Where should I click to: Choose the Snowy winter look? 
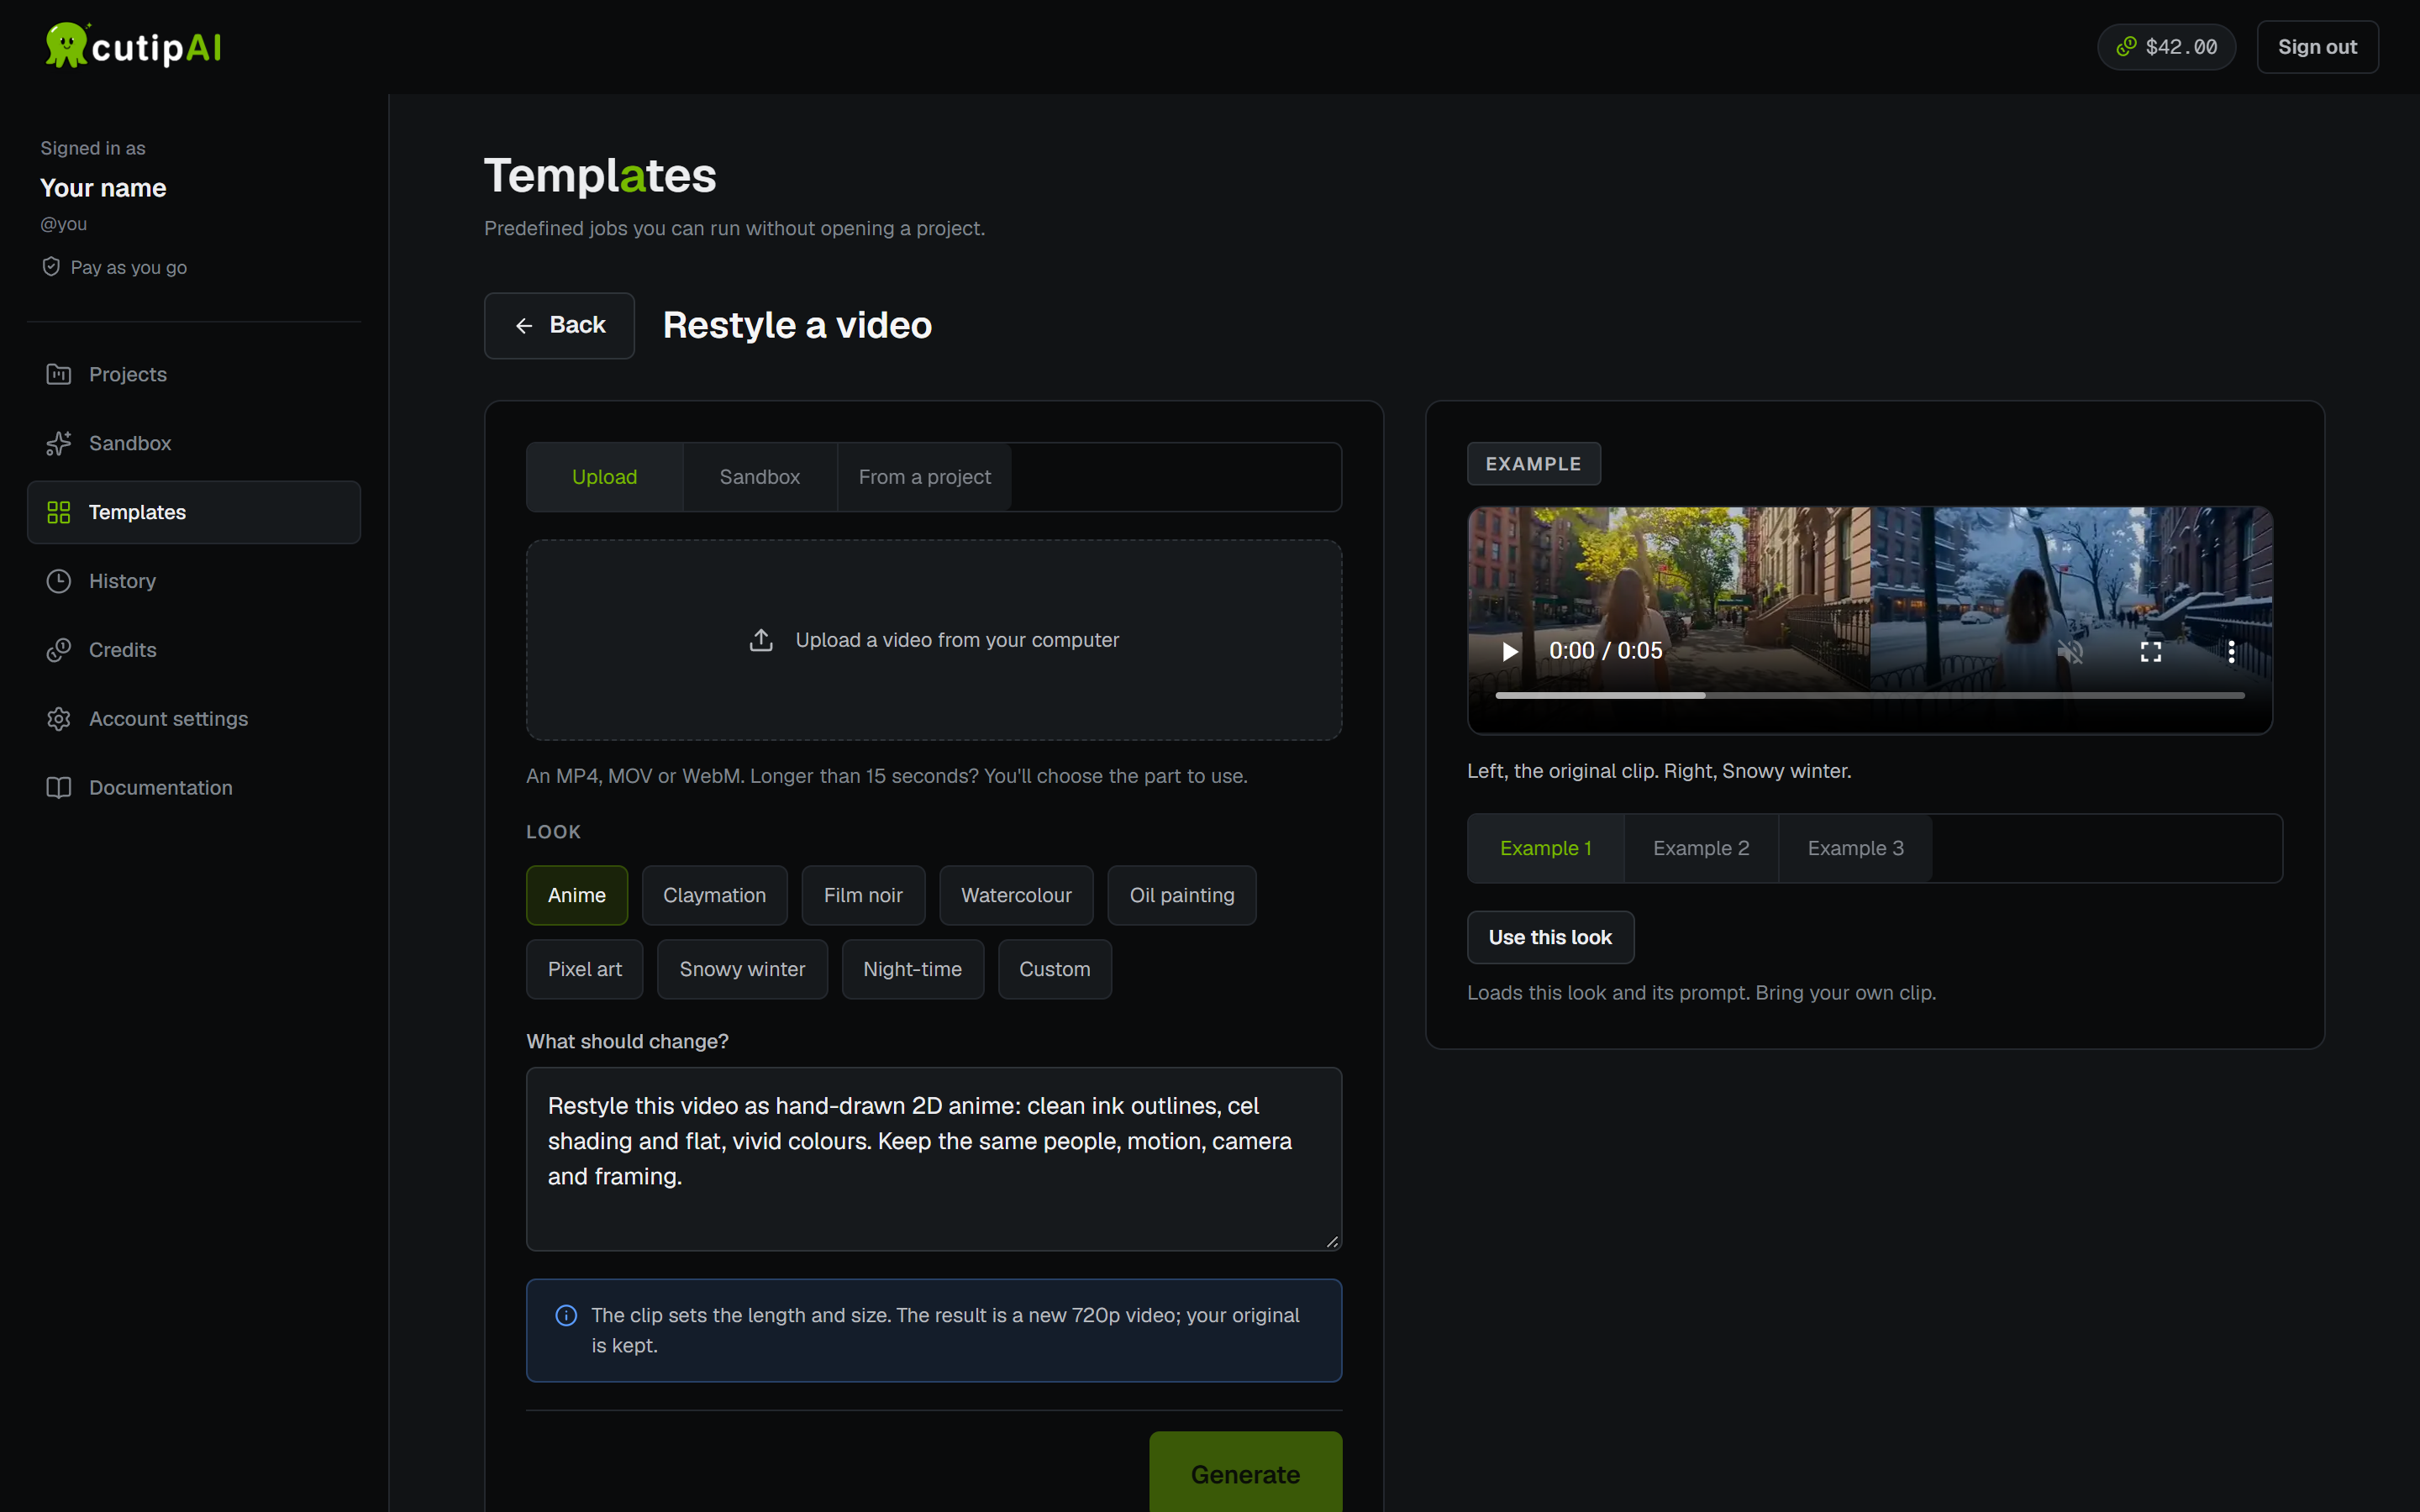tap(742, 969)
